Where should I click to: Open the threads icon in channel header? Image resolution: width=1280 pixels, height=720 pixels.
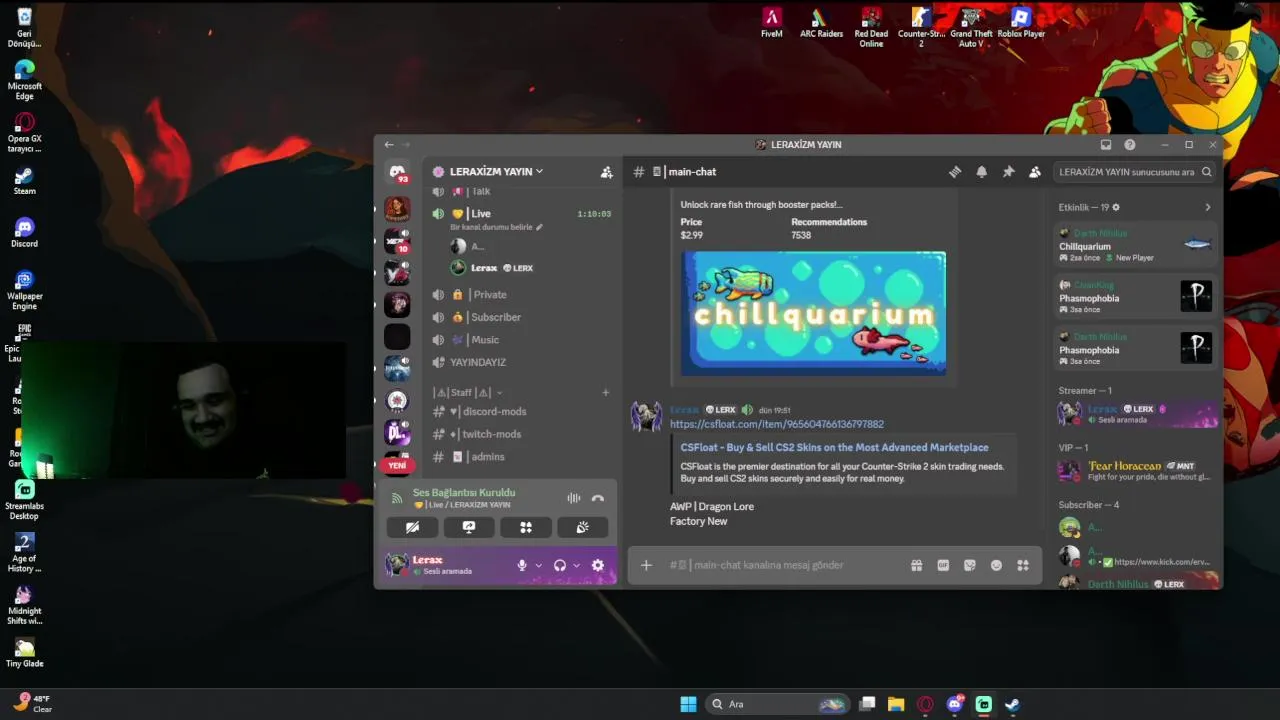(x=955, y=172)
